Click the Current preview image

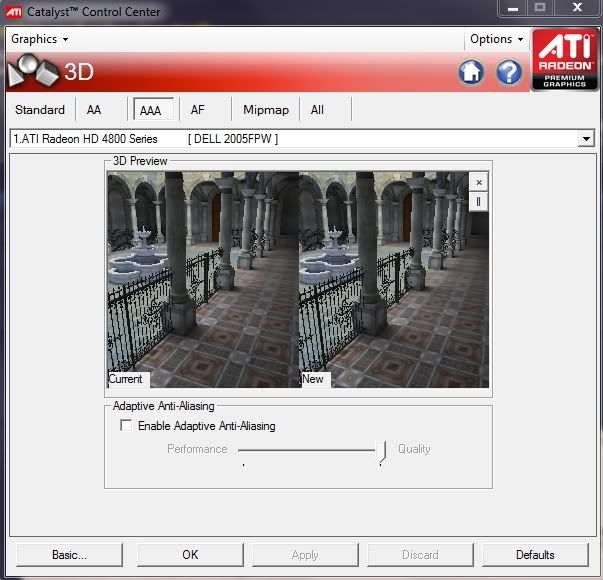click(203, 280)
